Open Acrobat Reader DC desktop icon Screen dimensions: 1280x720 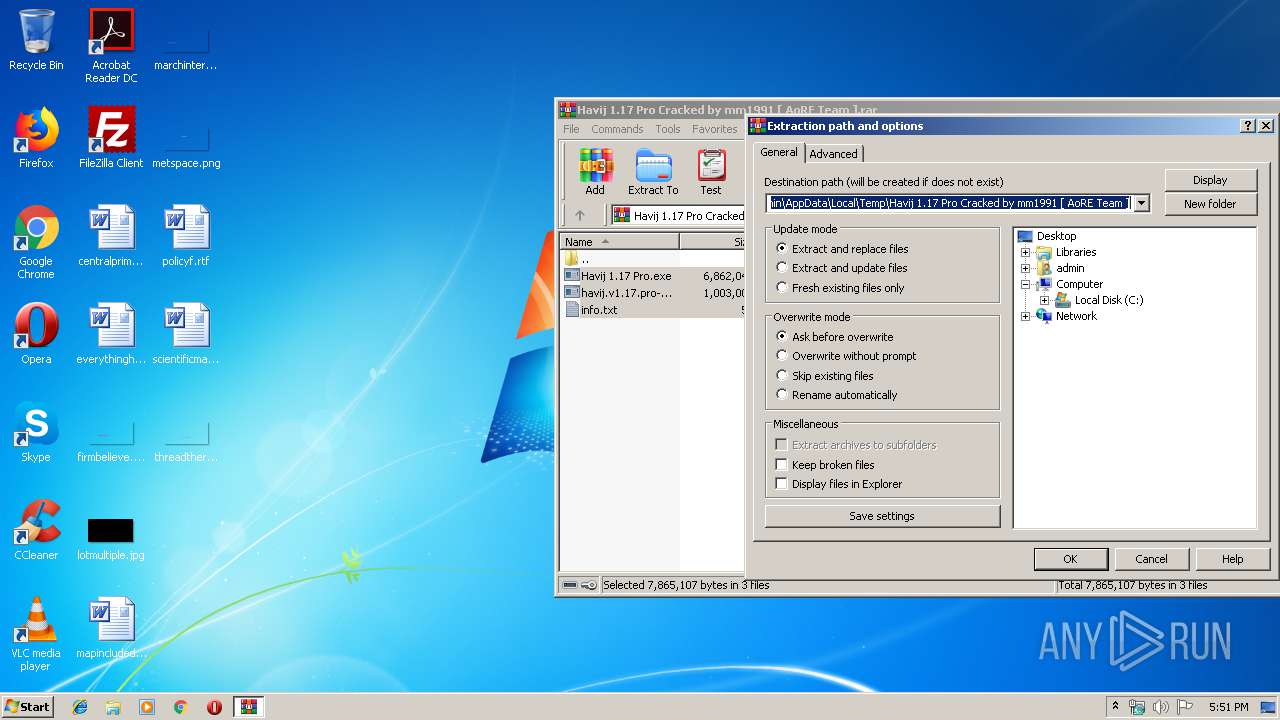coord(111,46)
